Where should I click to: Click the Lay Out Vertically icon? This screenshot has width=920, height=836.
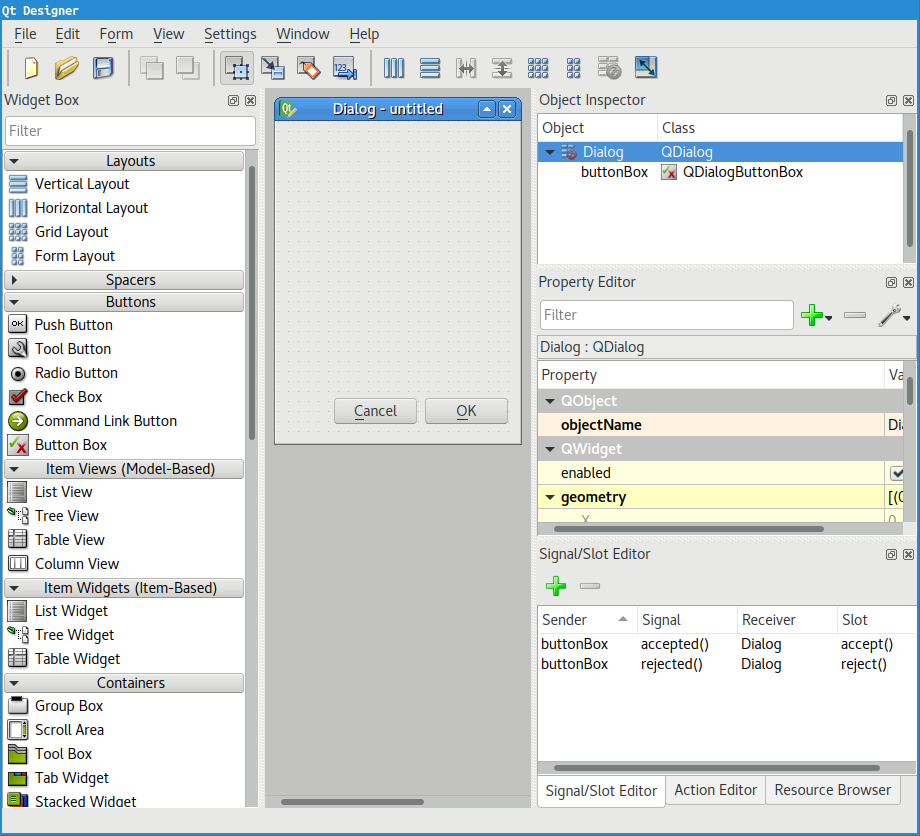(x=430, y=68)
